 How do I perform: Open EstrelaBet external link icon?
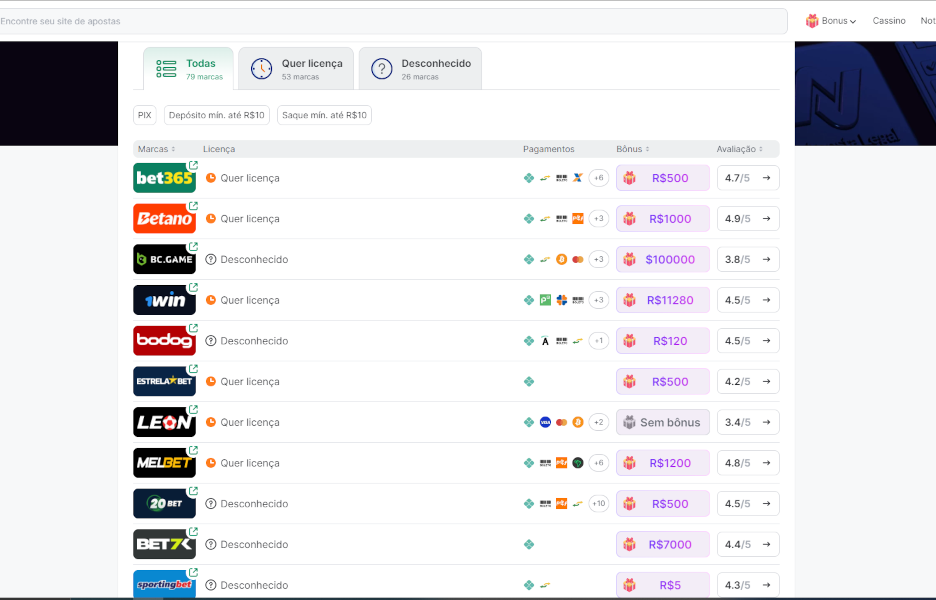click(193, 369)
